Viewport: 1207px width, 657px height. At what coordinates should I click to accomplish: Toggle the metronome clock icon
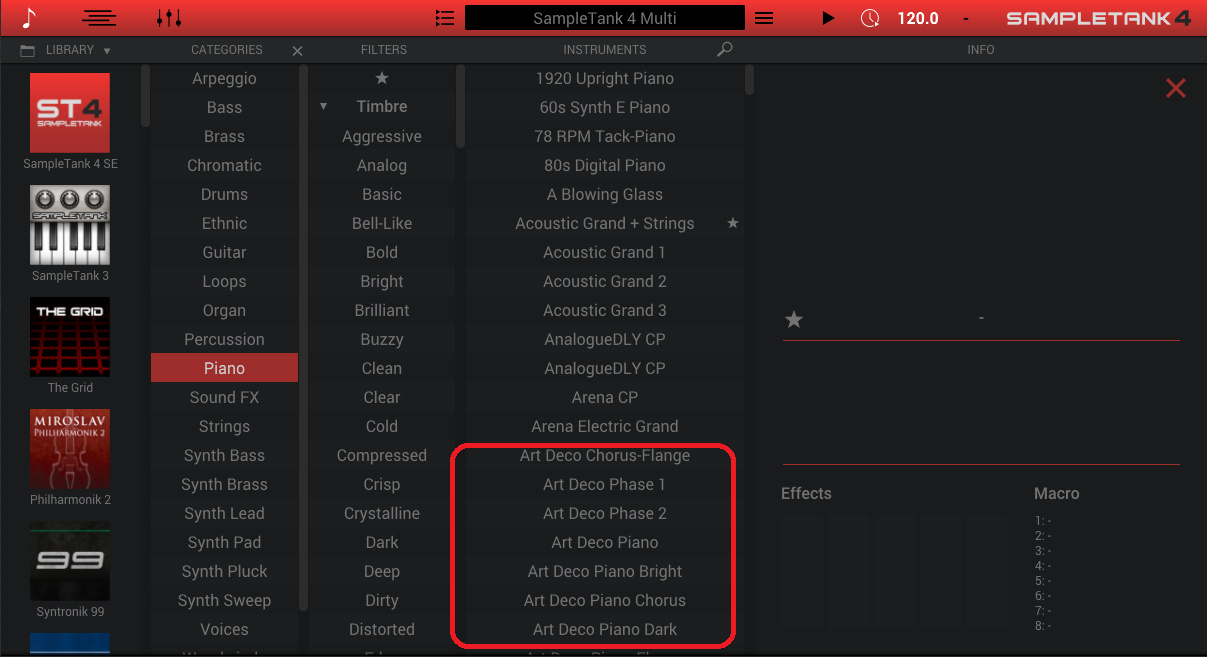pyautogui.click(x=870, y=18)
